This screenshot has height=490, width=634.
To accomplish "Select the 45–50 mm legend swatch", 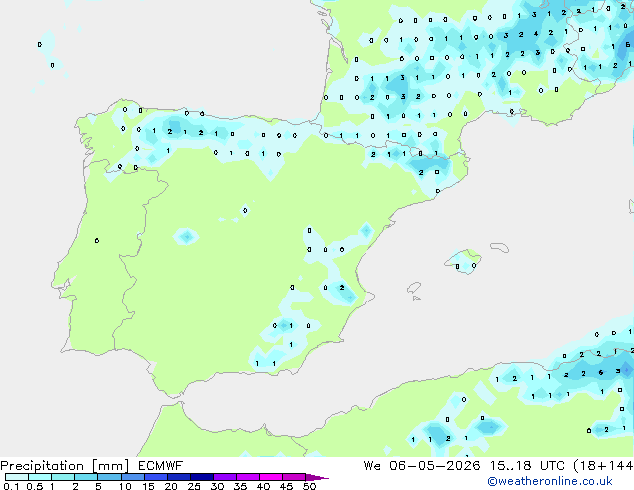I will (x=294, y=477).
